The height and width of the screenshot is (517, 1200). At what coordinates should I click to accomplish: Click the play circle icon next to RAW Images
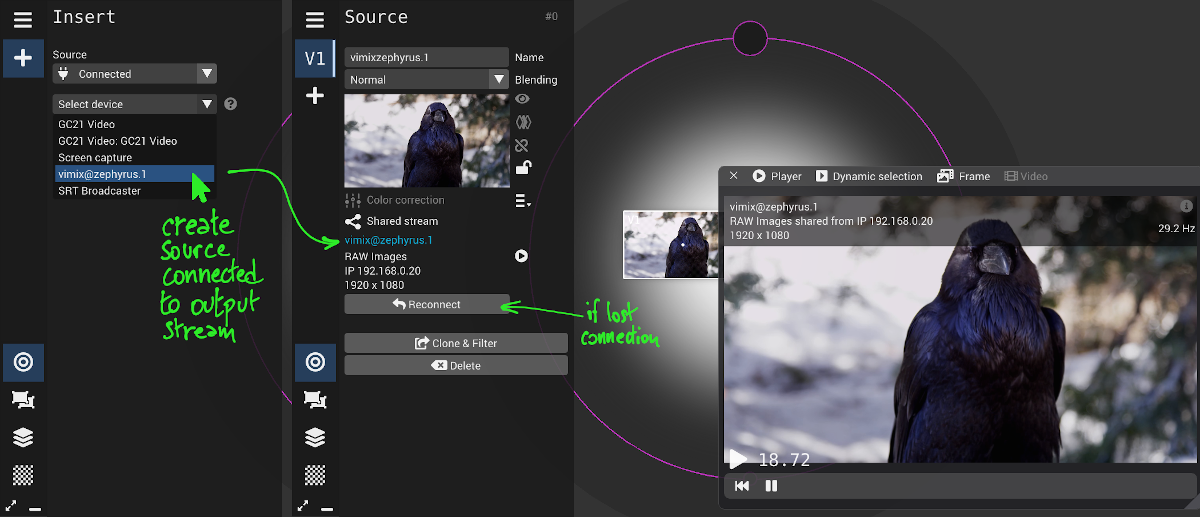(522, 256)
